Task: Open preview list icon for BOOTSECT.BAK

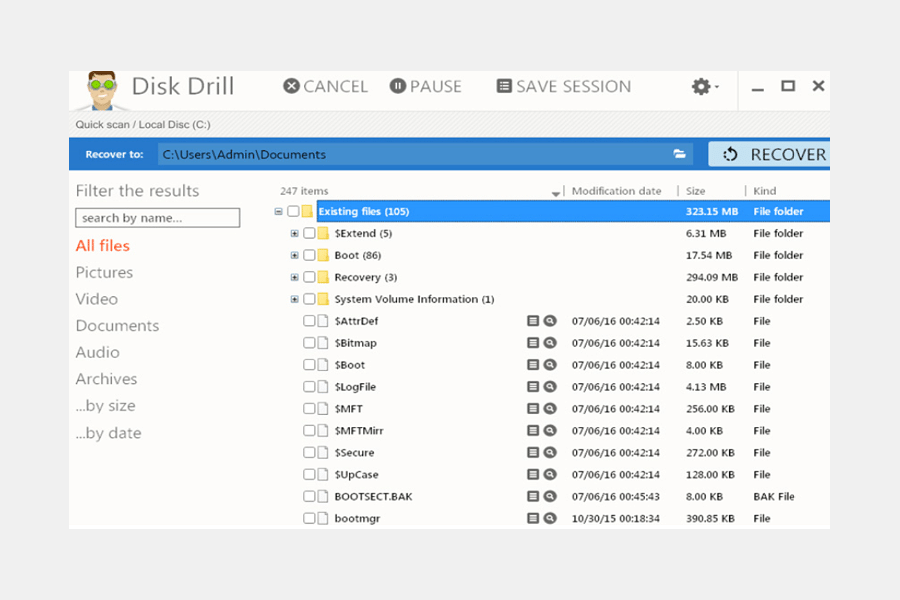Action: pos(533,496)
